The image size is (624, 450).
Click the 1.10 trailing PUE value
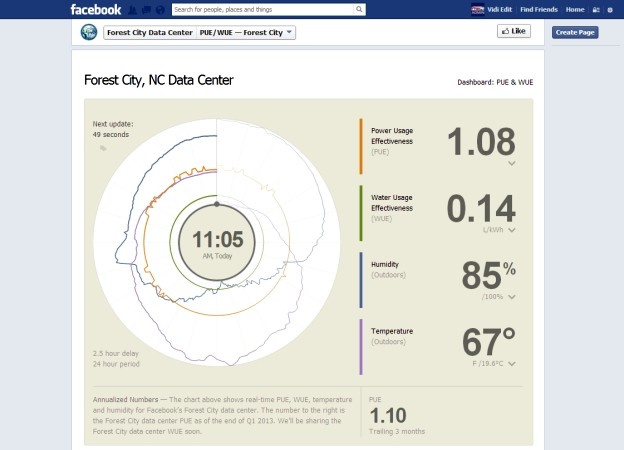(388, 416)
